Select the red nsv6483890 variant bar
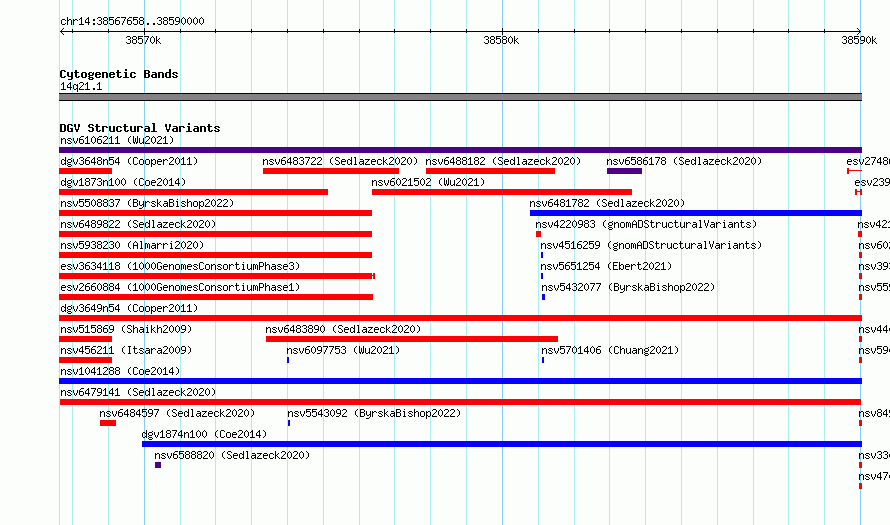The image size is (890, 525). point(412,339)
